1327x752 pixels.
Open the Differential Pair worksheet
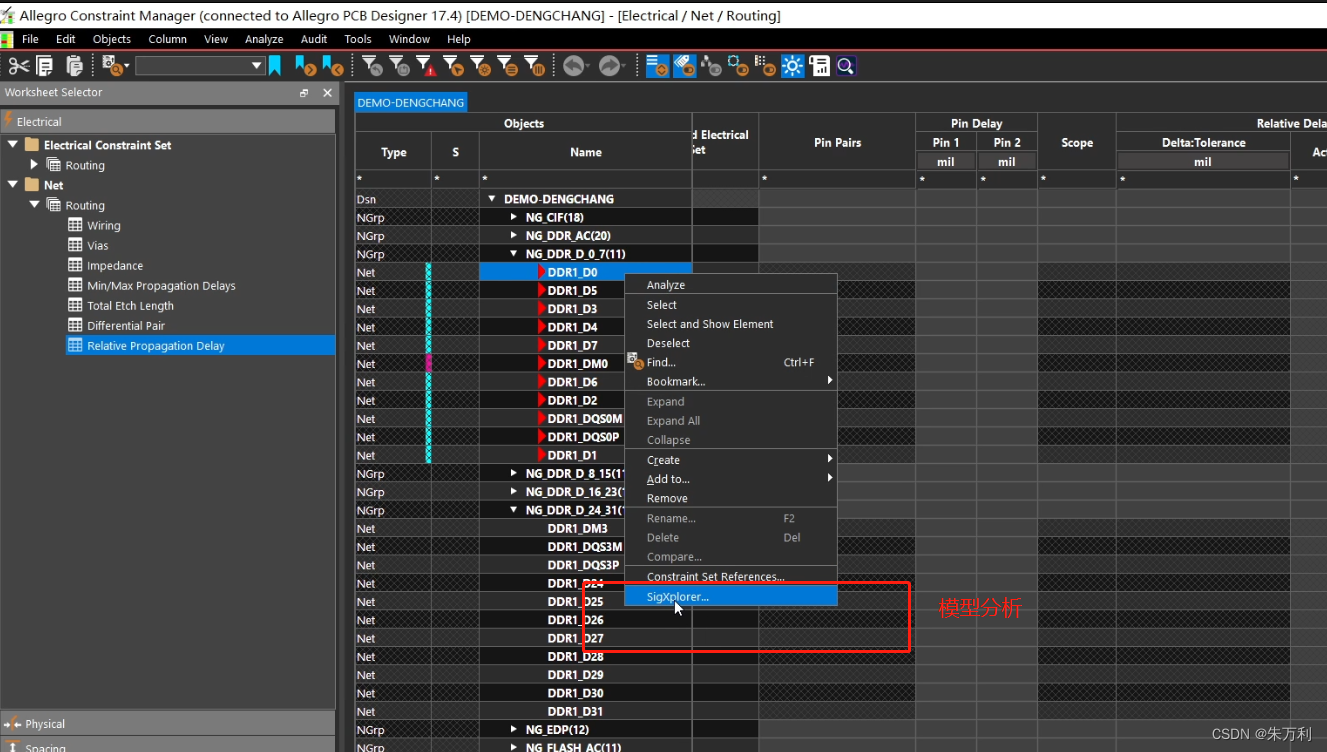click(x=126, y=325)
